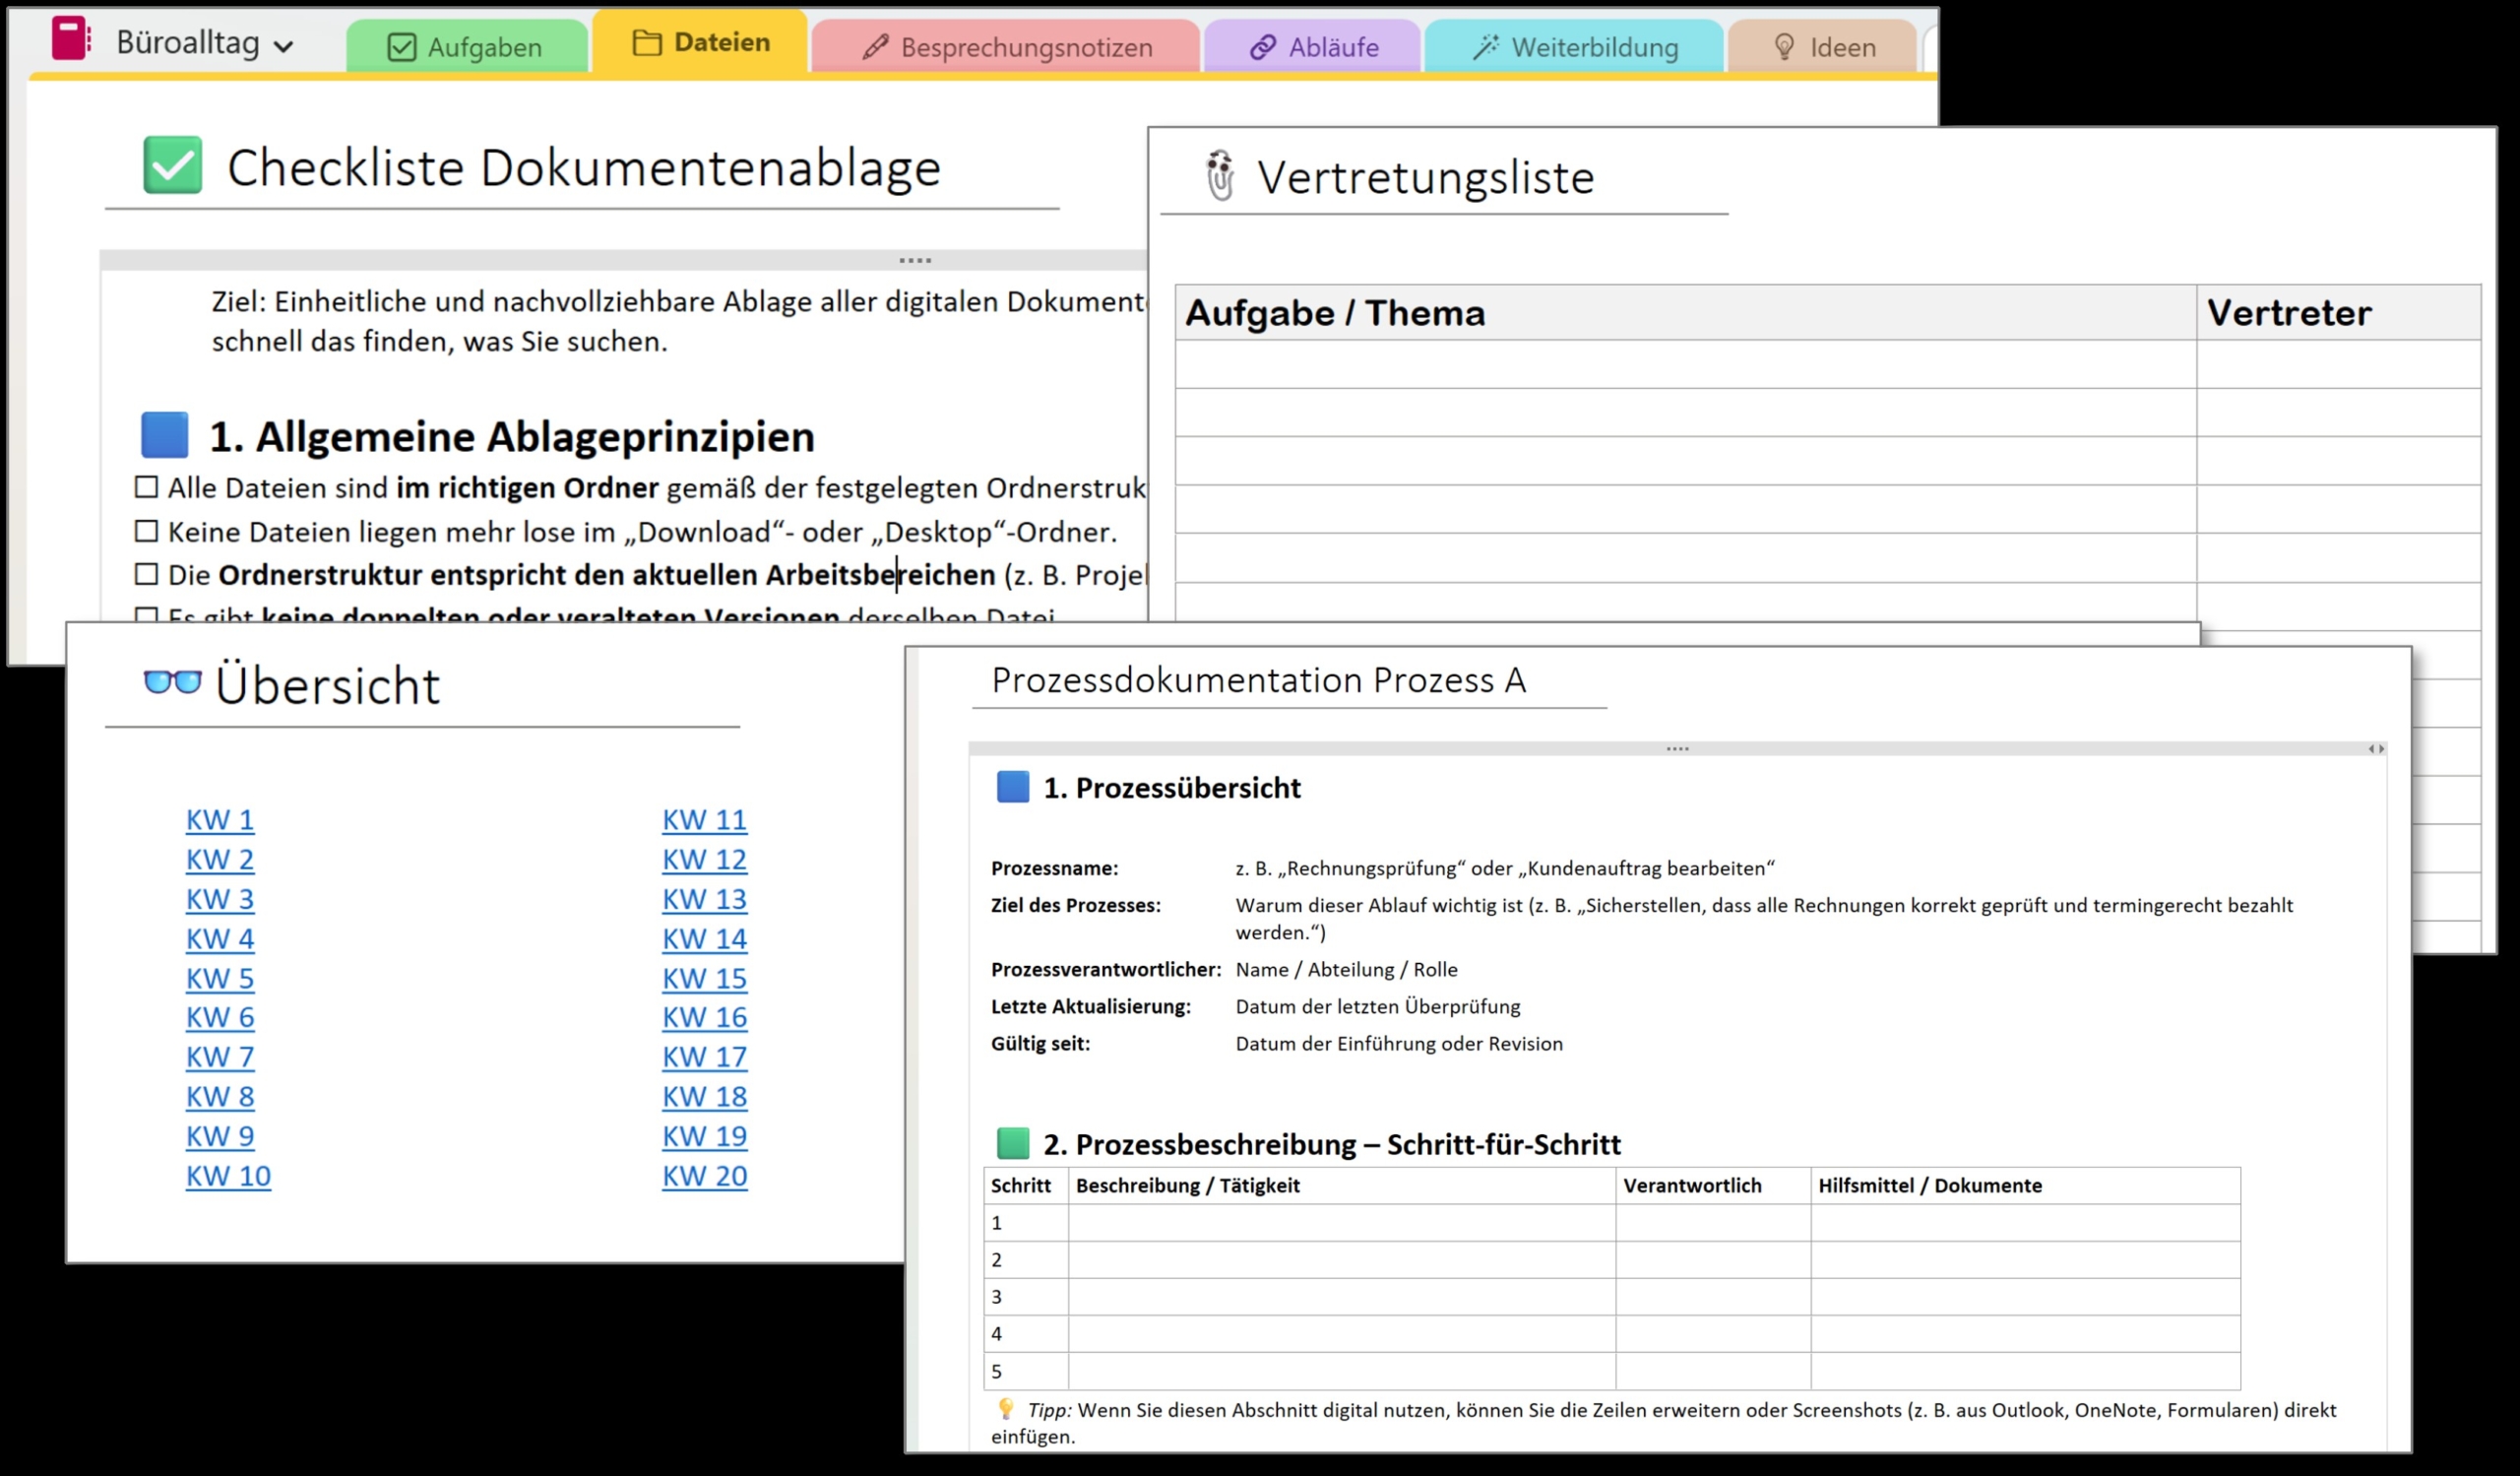Click the green square icon before Prozessbeschreibung

(1012, 1143)
